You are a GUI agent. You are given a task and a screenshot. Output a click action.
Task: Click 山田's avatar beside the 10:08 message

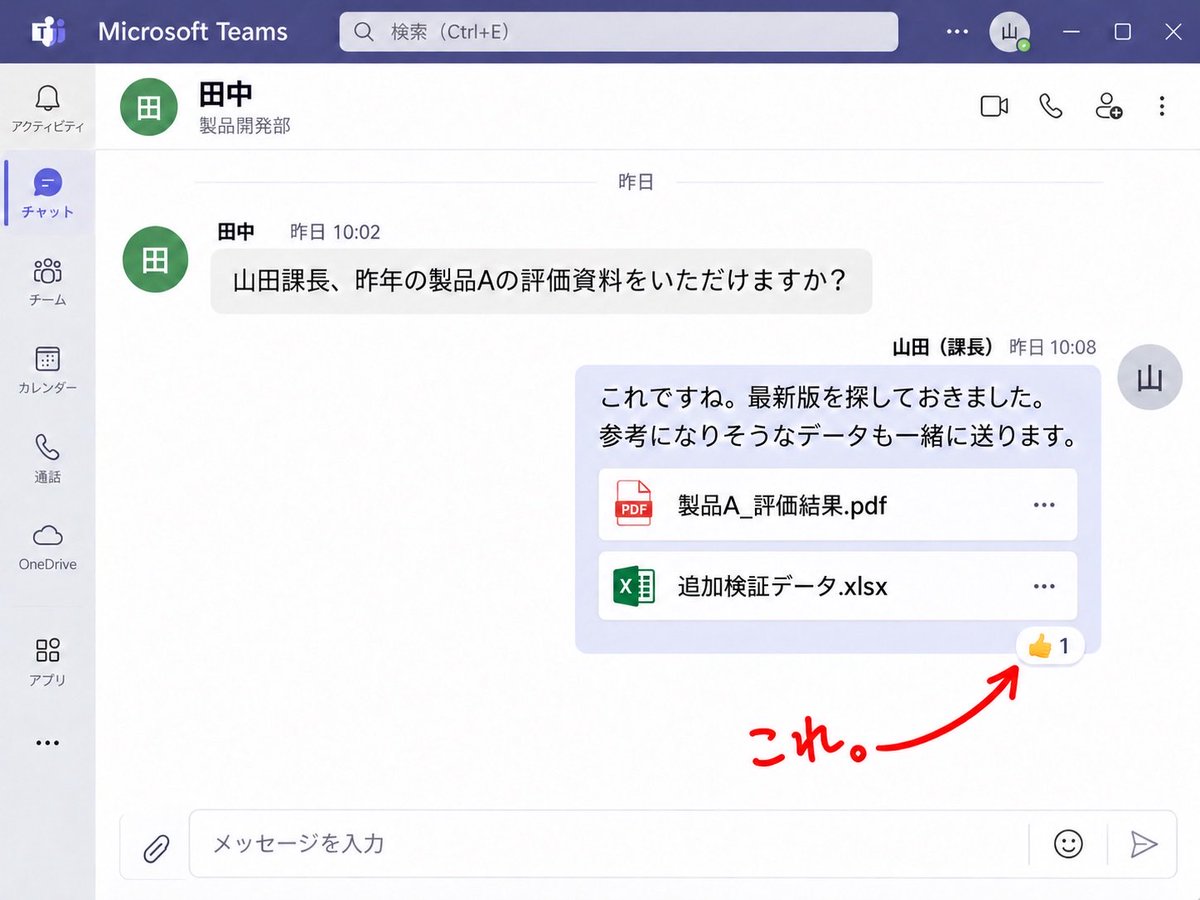pyautogui.click(x=1150, y=378)
